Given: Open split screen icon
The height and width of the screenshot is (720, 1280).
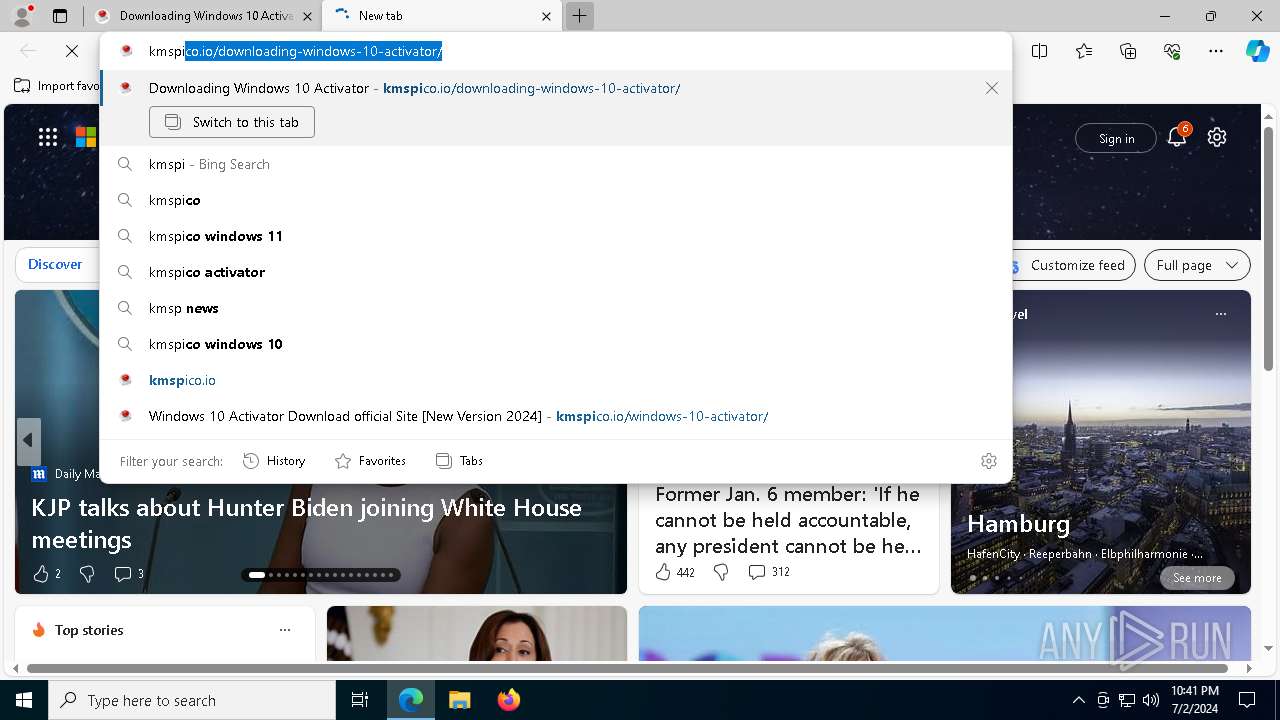Looking at the screenshot, I should pyautogui.click(x=1039, y=51).
